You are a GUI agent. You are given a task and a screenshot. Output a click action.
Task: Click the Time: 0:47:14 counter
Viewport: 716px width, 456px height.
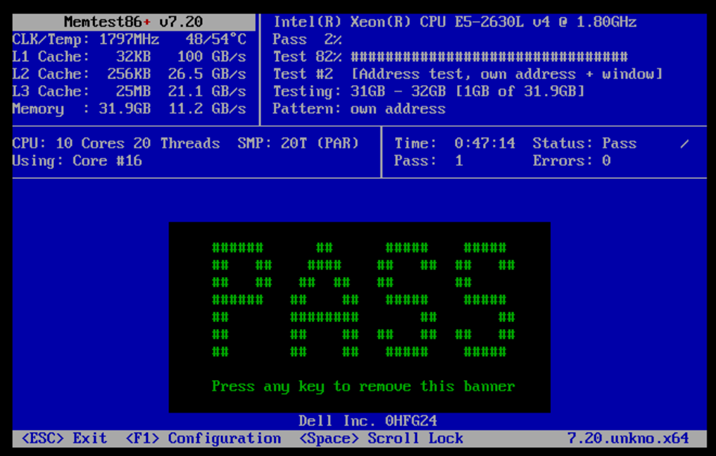[455, 143]
